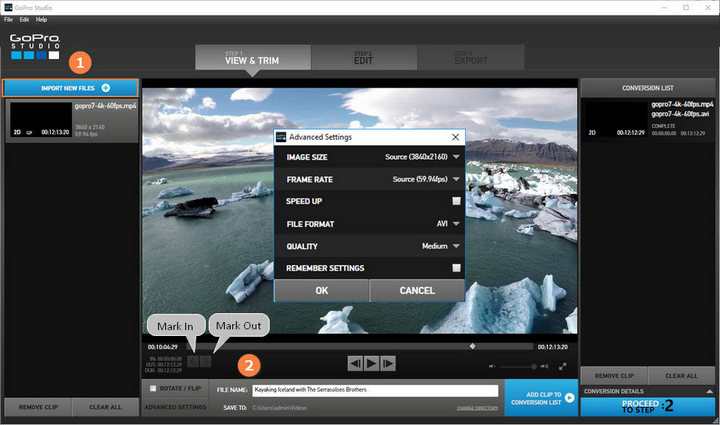Click the File Name text field
The height and width of the screenshot is (425, 720).
pos(375,390)
